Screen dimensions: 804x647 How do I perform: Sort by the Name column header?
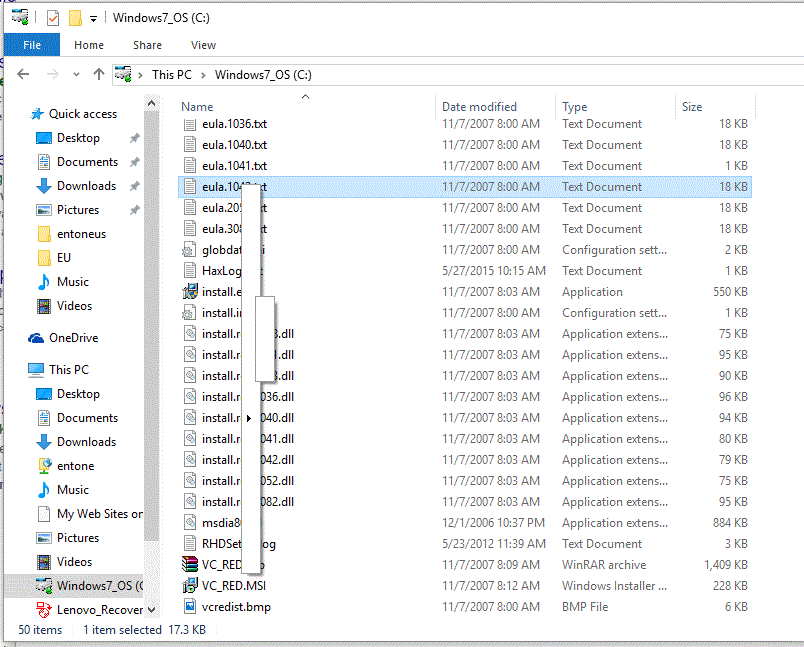[x=197, y=107]
